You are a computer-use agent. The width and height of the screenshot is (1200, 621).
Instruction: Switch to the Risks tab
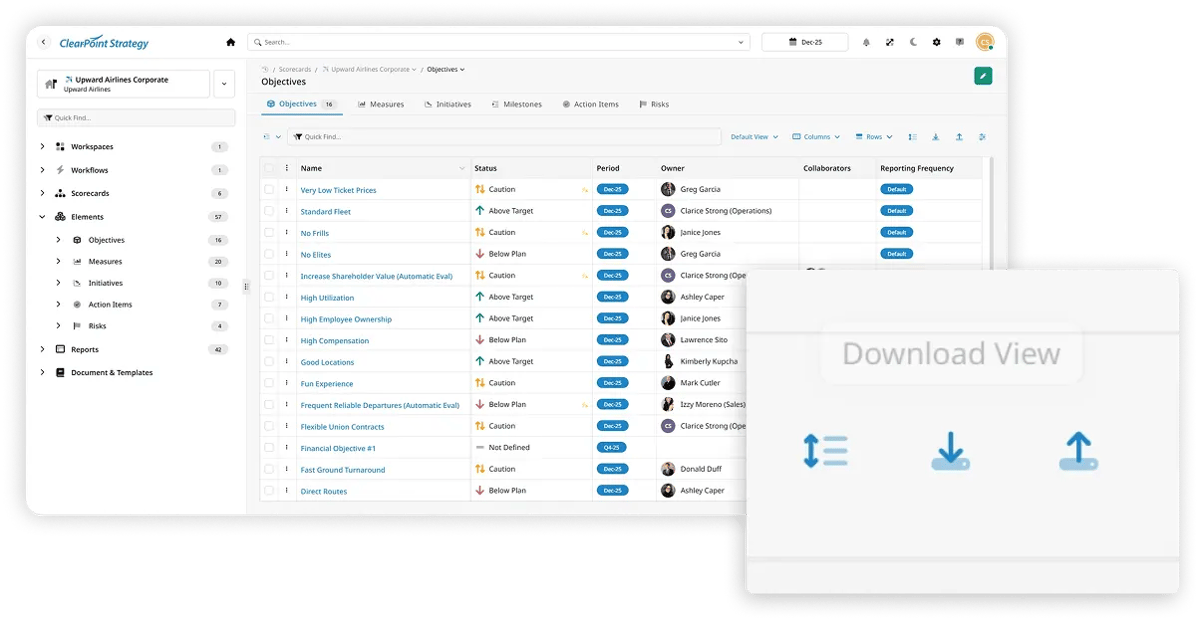click(x=654, y=104)
